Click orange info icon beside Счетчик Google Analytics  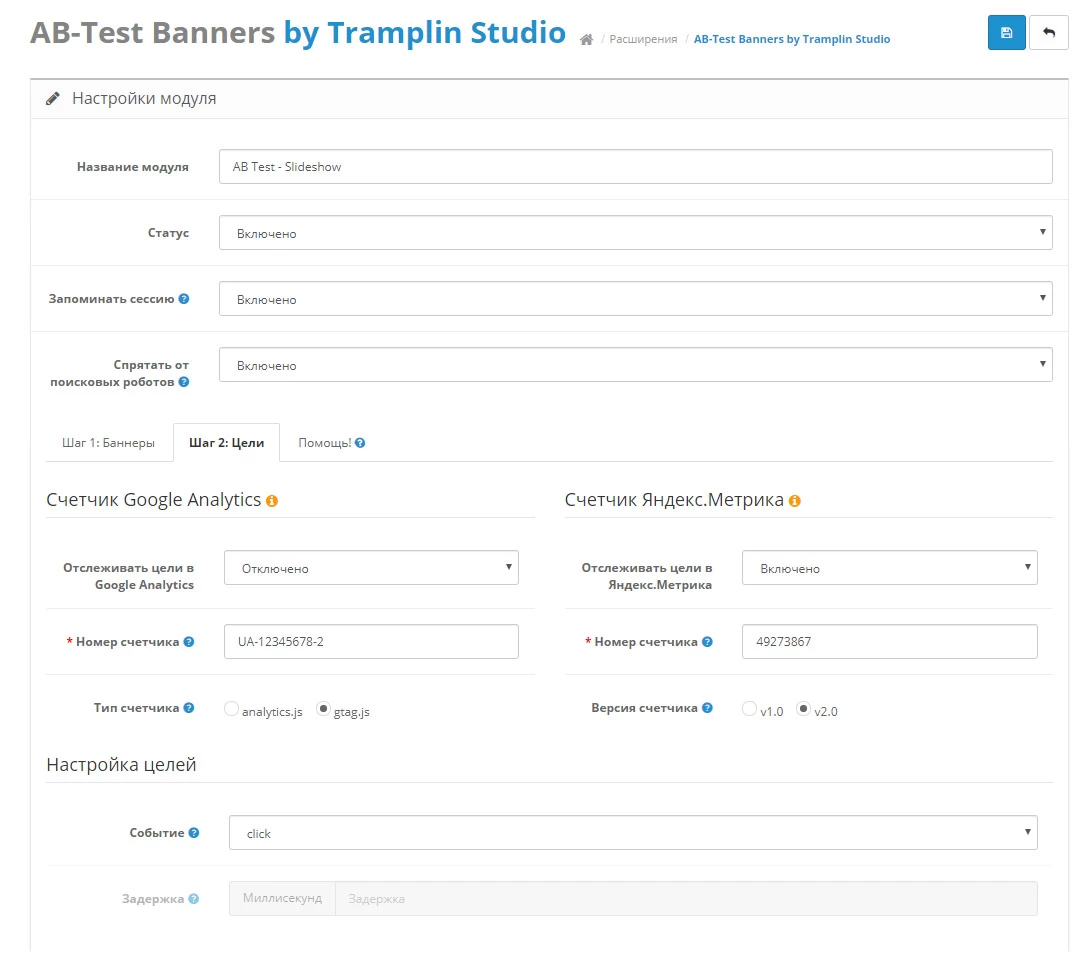pyautogui.click(x=272, y=501)
